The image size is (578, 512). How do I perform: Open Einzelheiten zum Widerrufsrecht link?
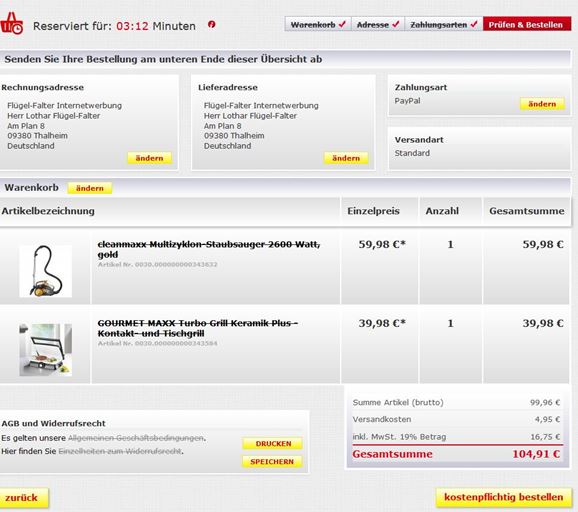click(x=120, y=451)
